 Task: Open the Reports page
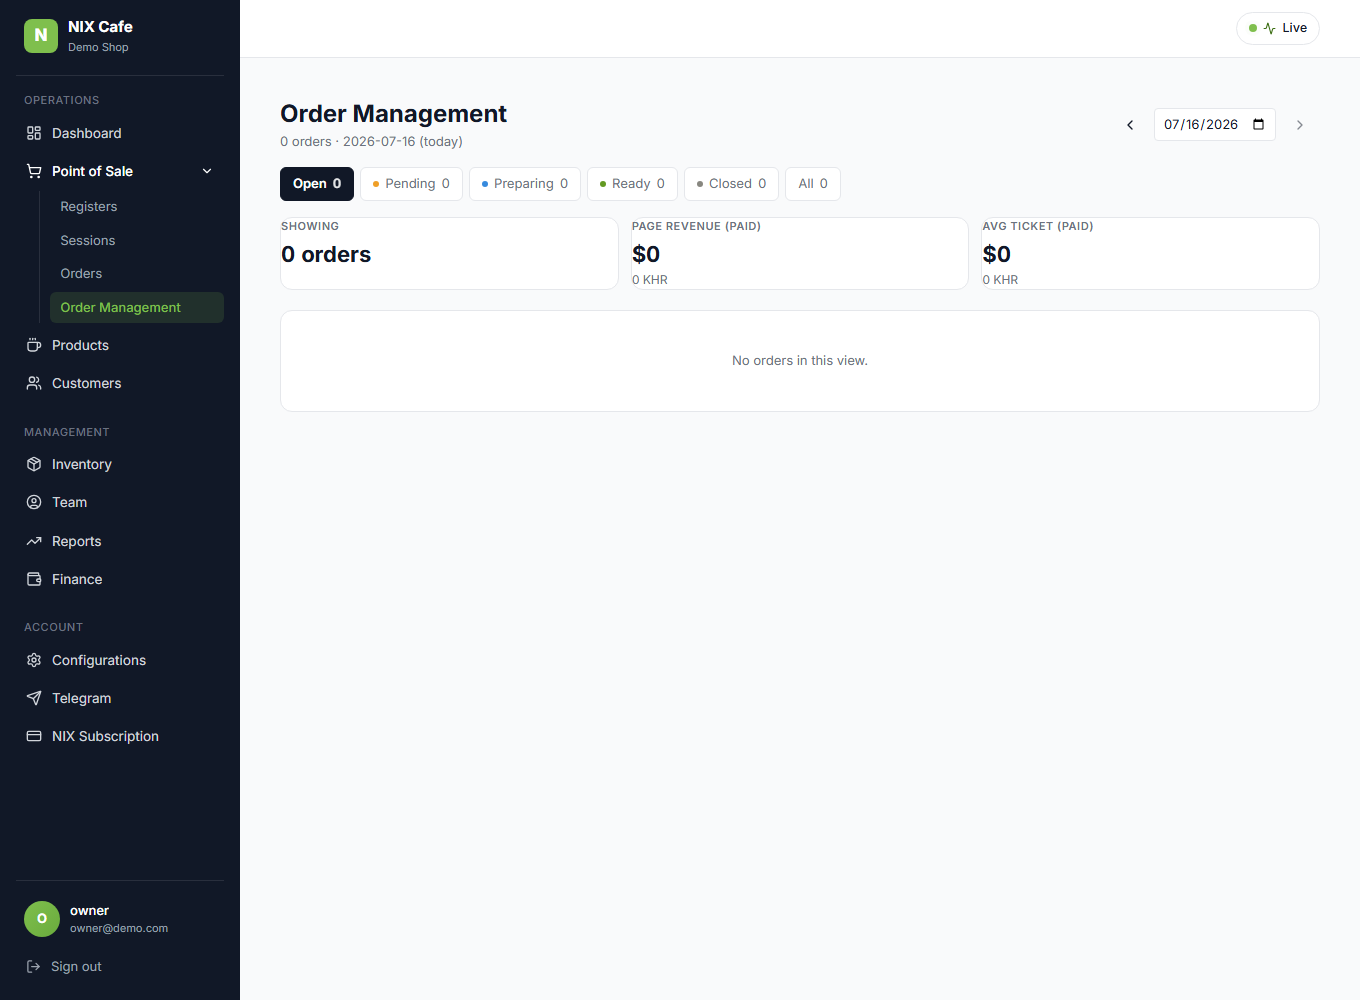(x=120, y=541)
